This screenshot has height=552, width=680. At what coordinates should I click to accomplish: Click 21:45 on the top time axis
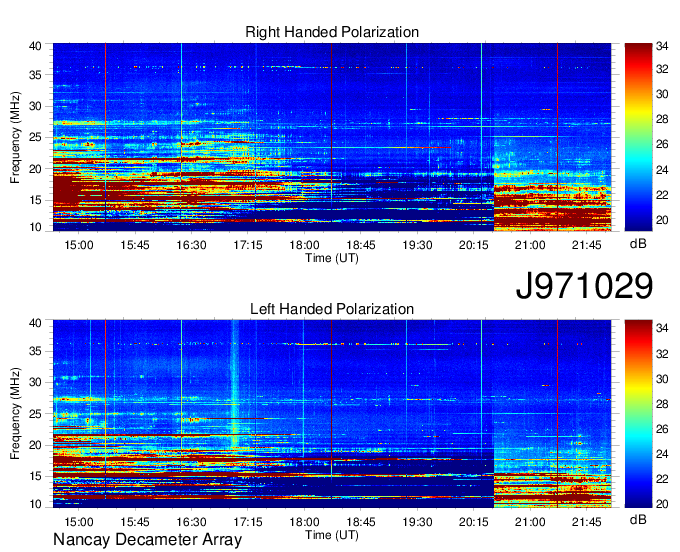586,245
